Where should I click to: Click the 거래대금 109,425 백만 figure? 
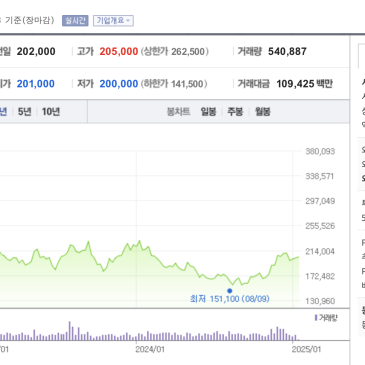pyautogui.click(x=304, y=84)
